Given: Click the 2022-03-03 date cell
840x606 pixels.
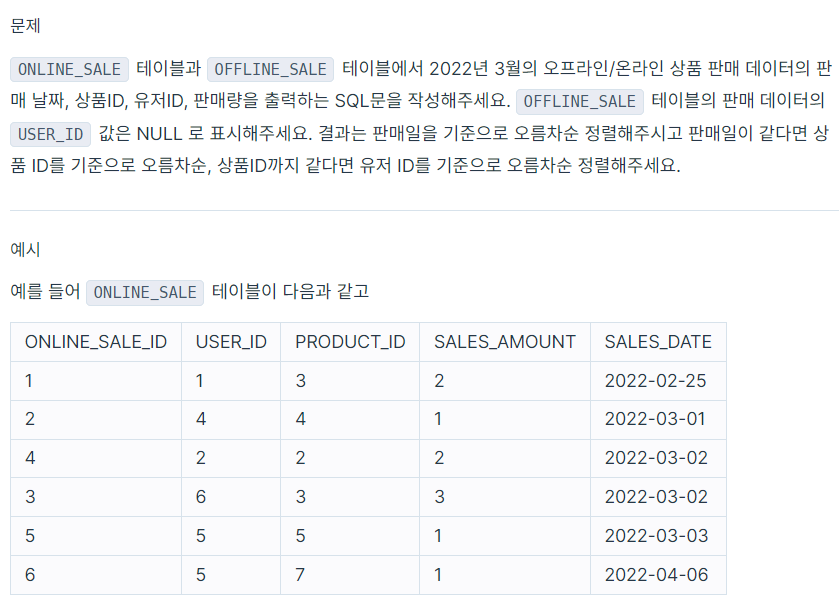Looking at the screenshot, I should (658, 536).
